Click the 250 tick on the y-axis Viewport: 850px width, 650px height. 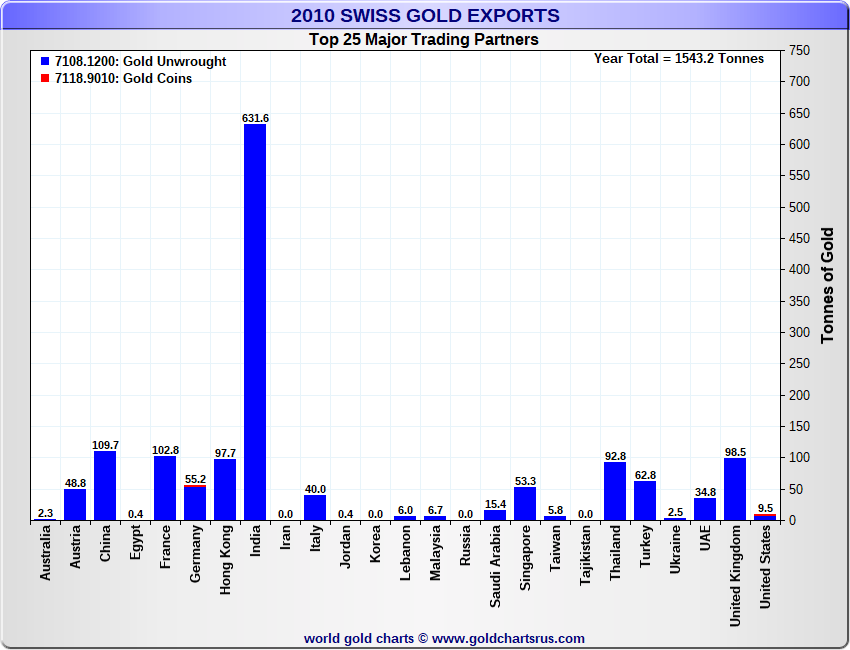(x=799, y=364)
